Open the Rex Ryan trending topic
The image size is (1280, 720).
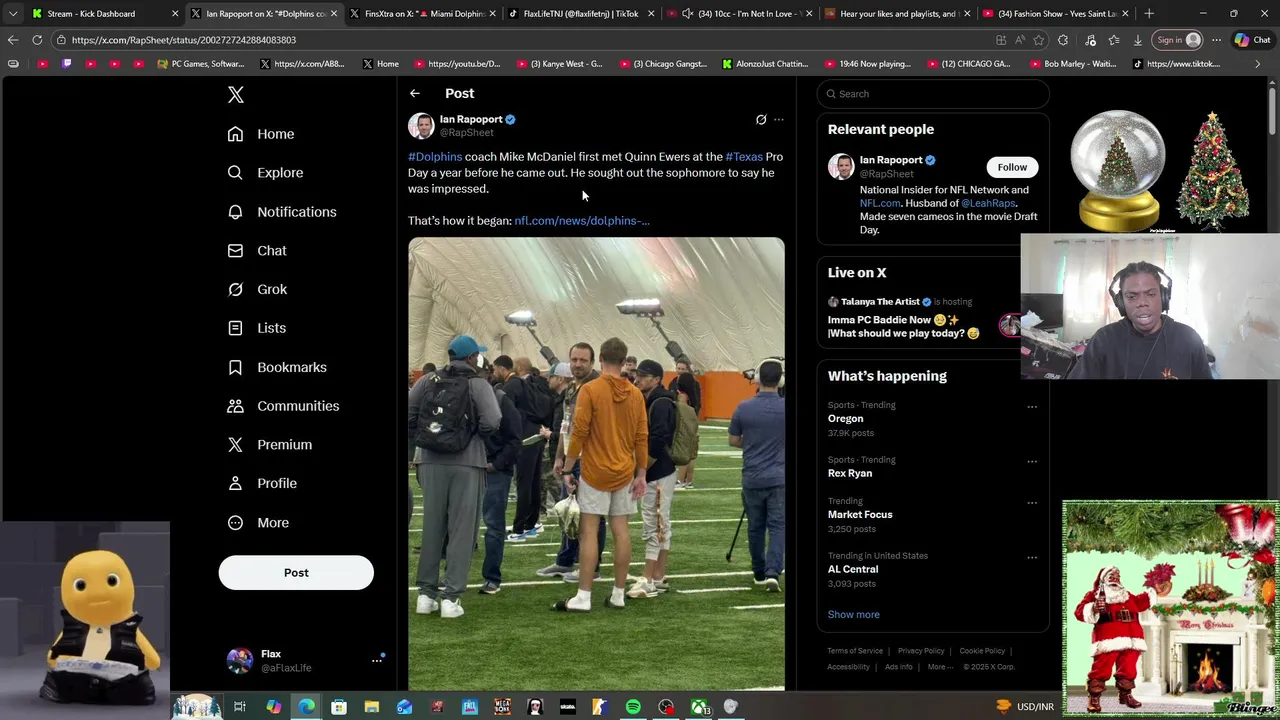(850, 473)
